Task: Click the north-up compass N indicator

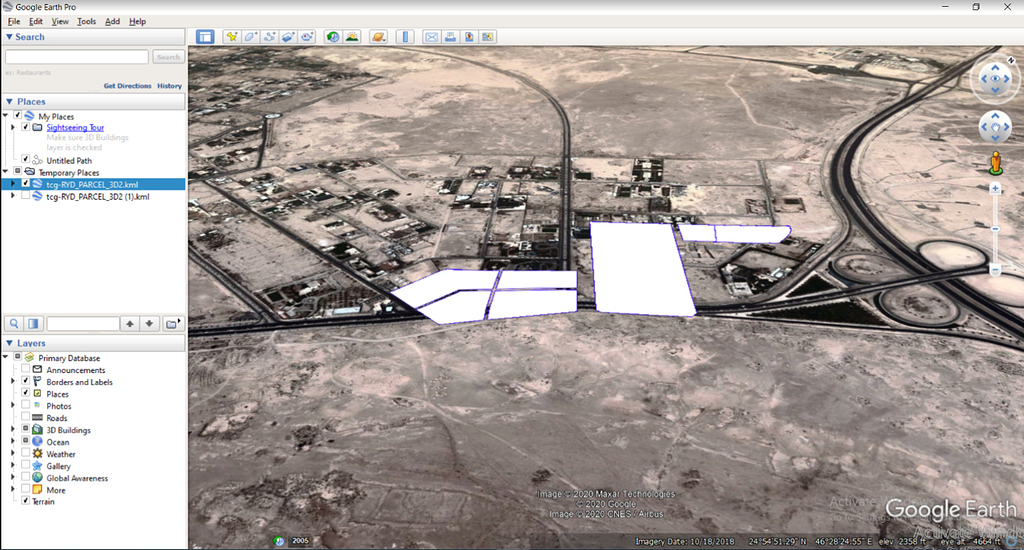Action: 1011,60
